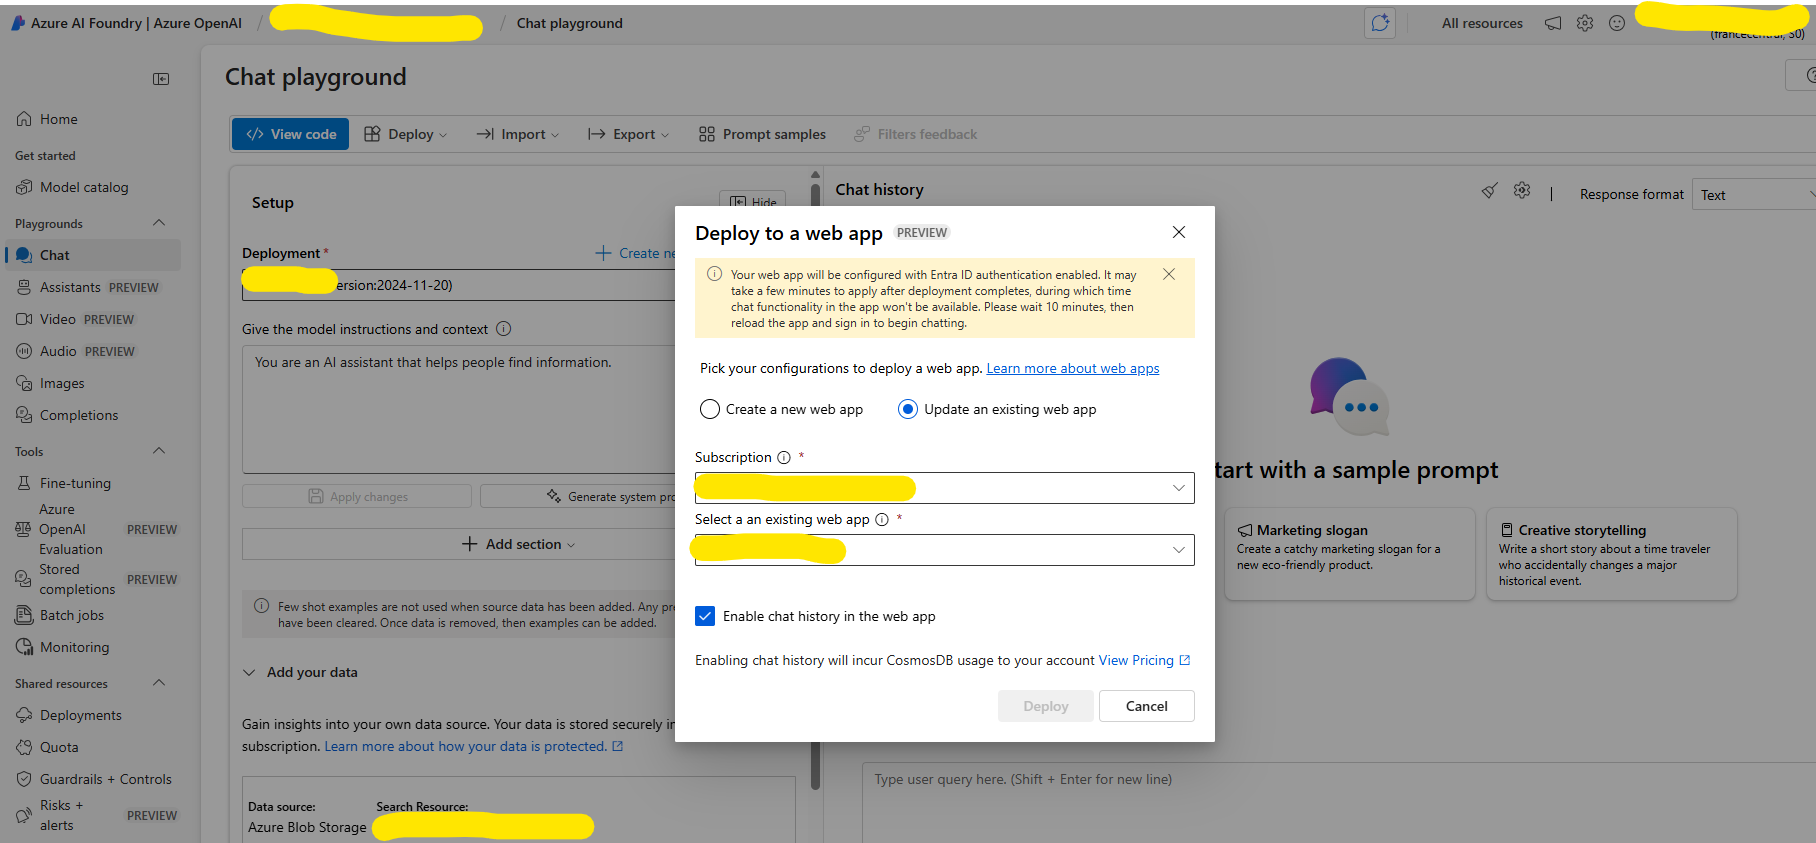The image size is (1816, 843).
Task: Click Chat playground breadcrumb
Action: point(569,23)
